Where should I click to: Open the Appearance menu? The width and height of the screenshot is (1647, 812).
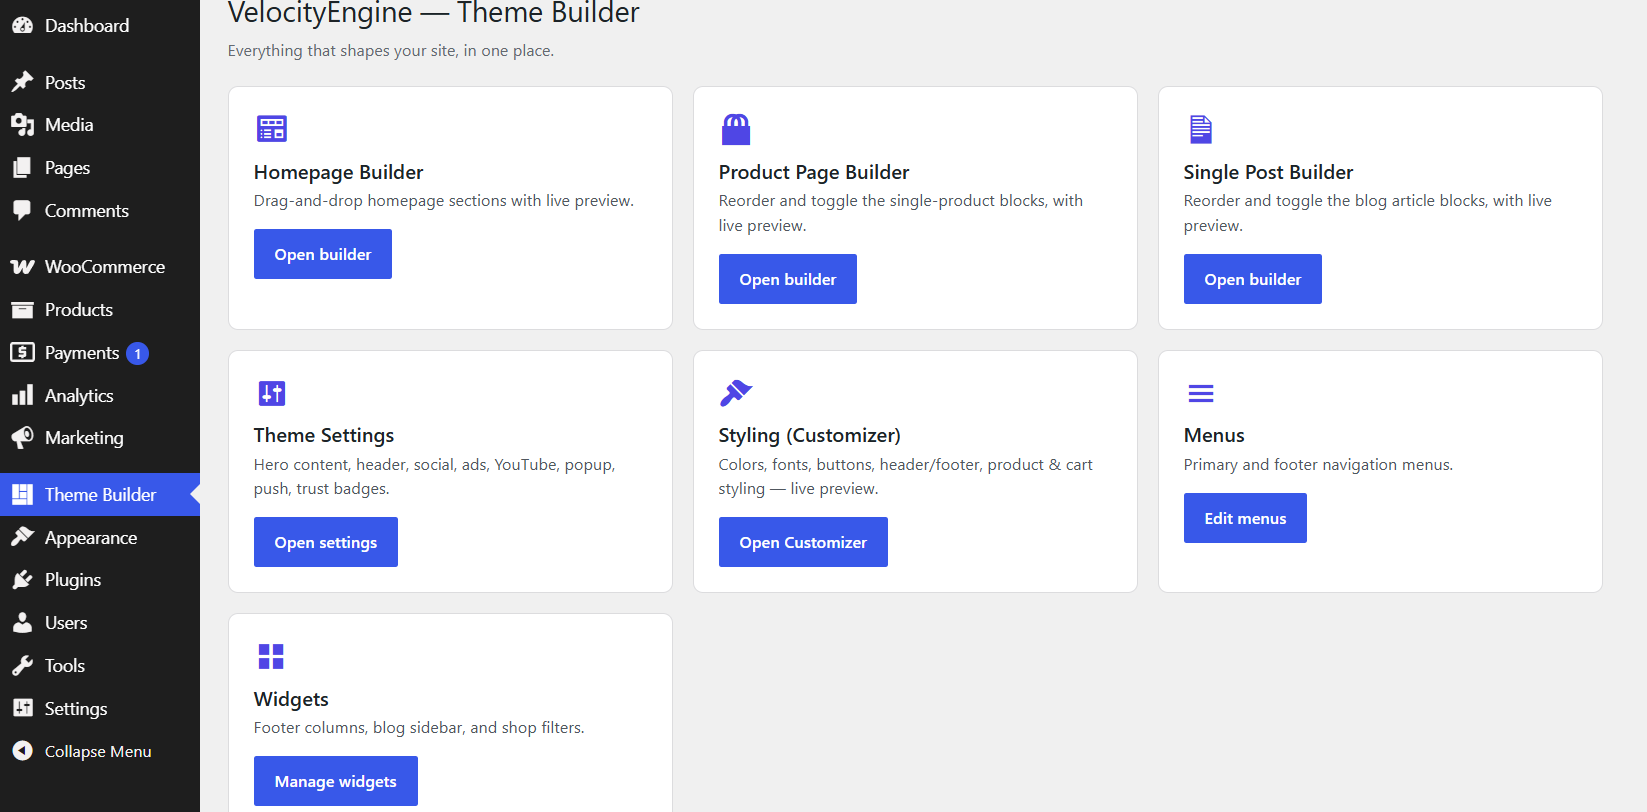click(100, 537)
